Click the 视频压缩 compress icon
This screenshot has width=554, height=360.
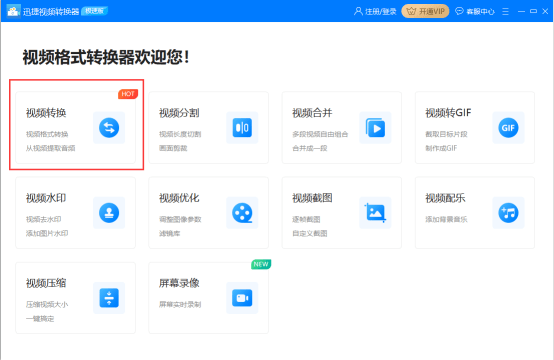click(x=109, y=298)
